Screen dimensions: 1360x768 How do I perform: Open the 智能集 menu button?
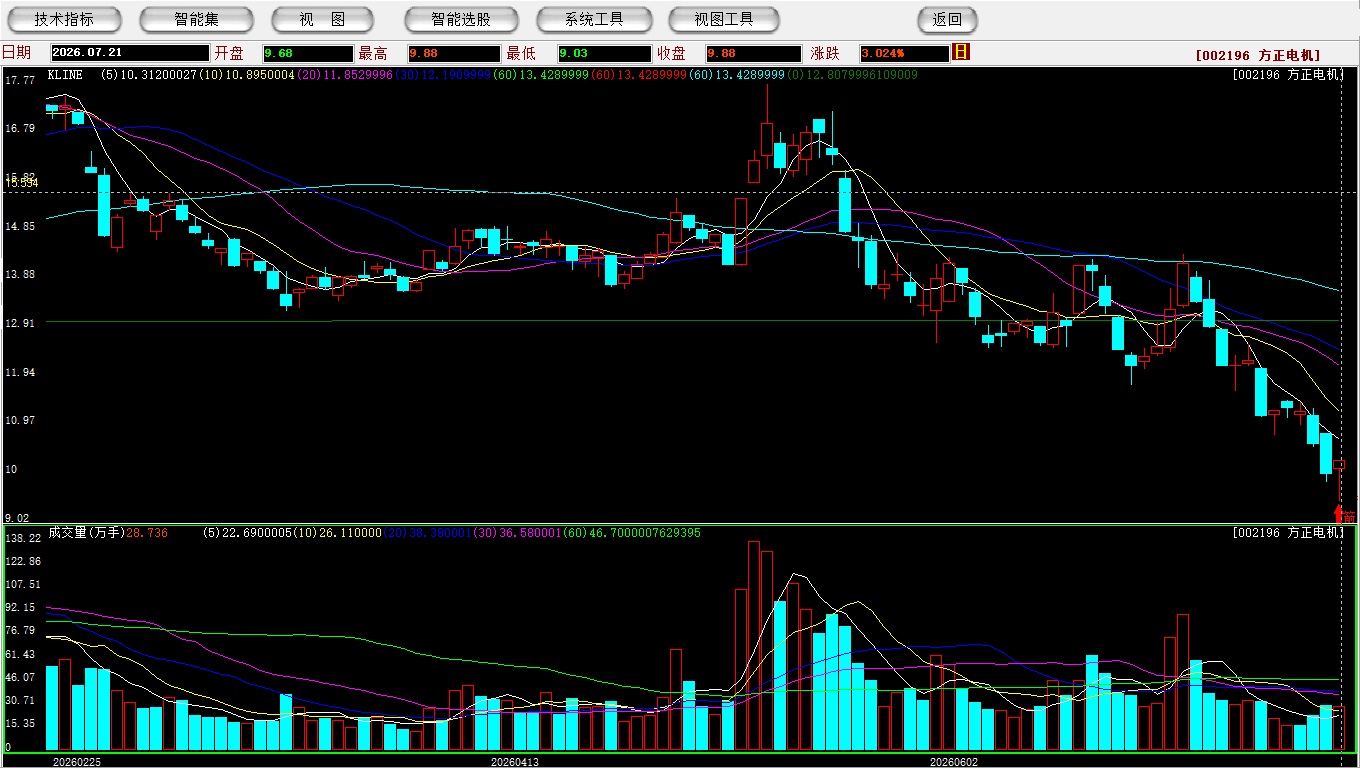(x=197, y=19)
